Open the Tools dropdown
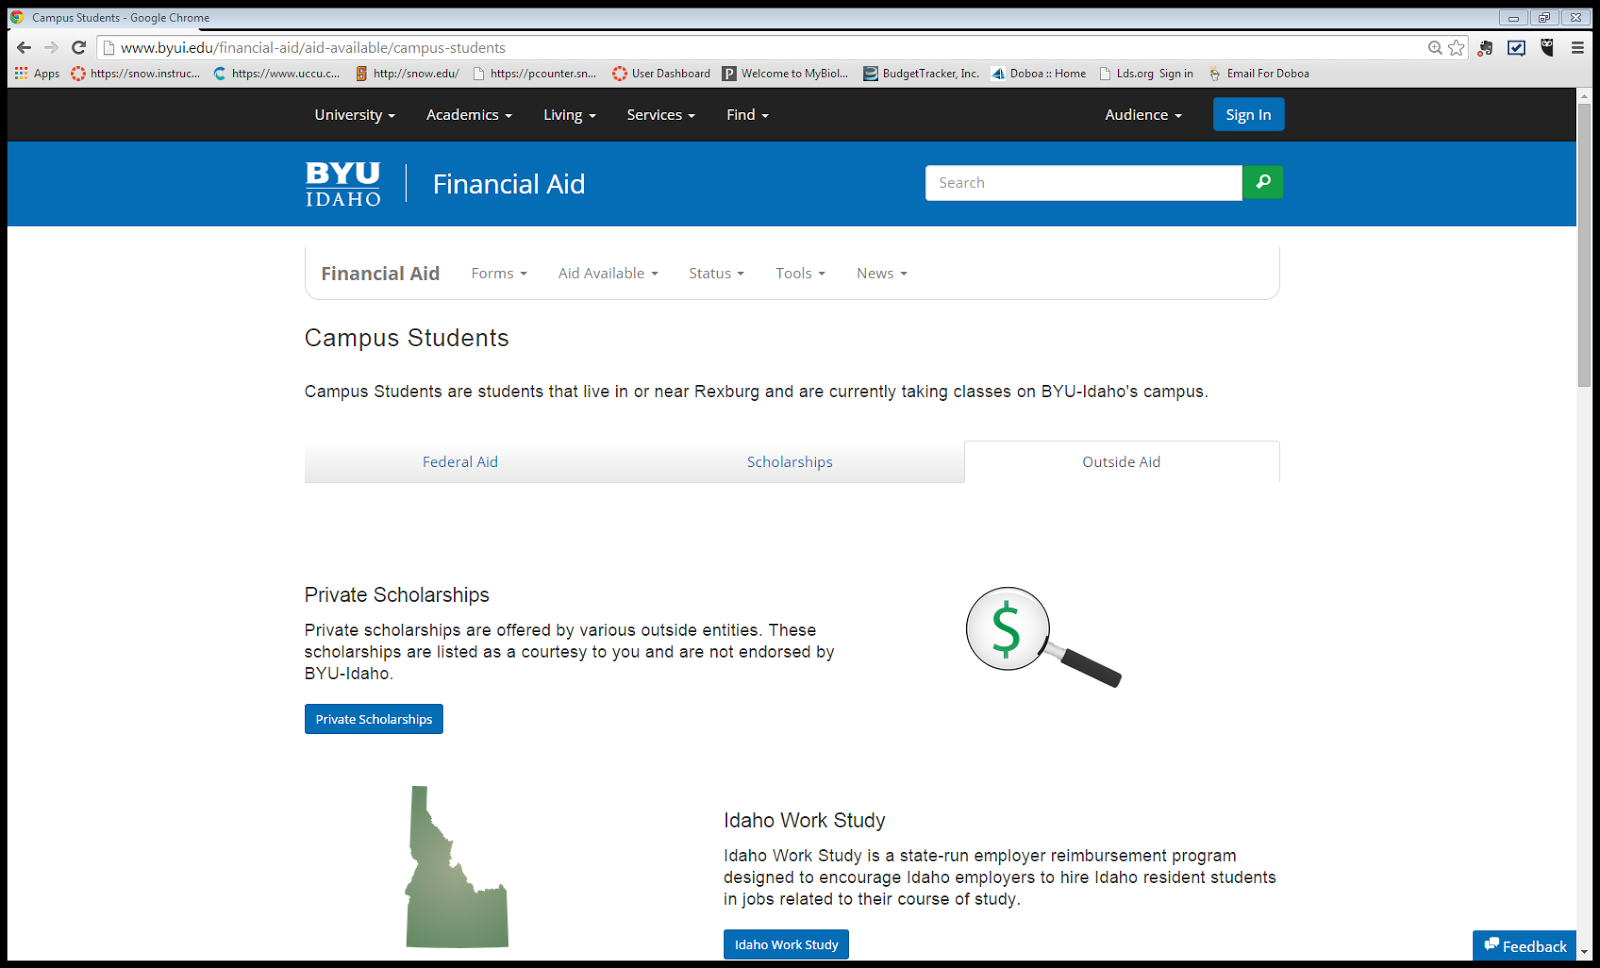The image size is (1600, 968). [x=800, y=273]
